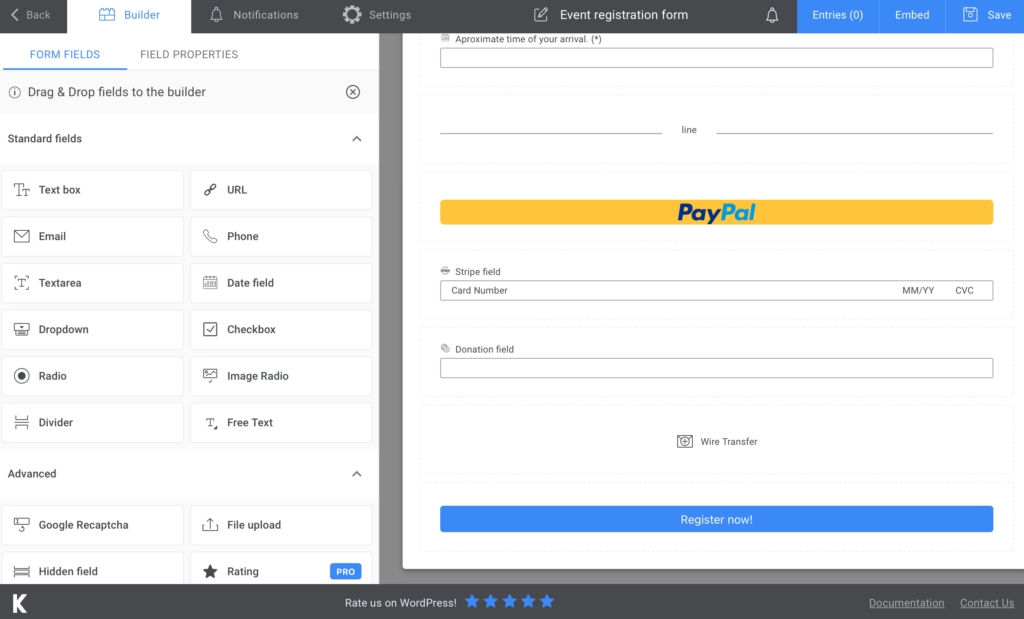
Task: Click the fifth rating star in footer
Action: [x=547, y=601]
